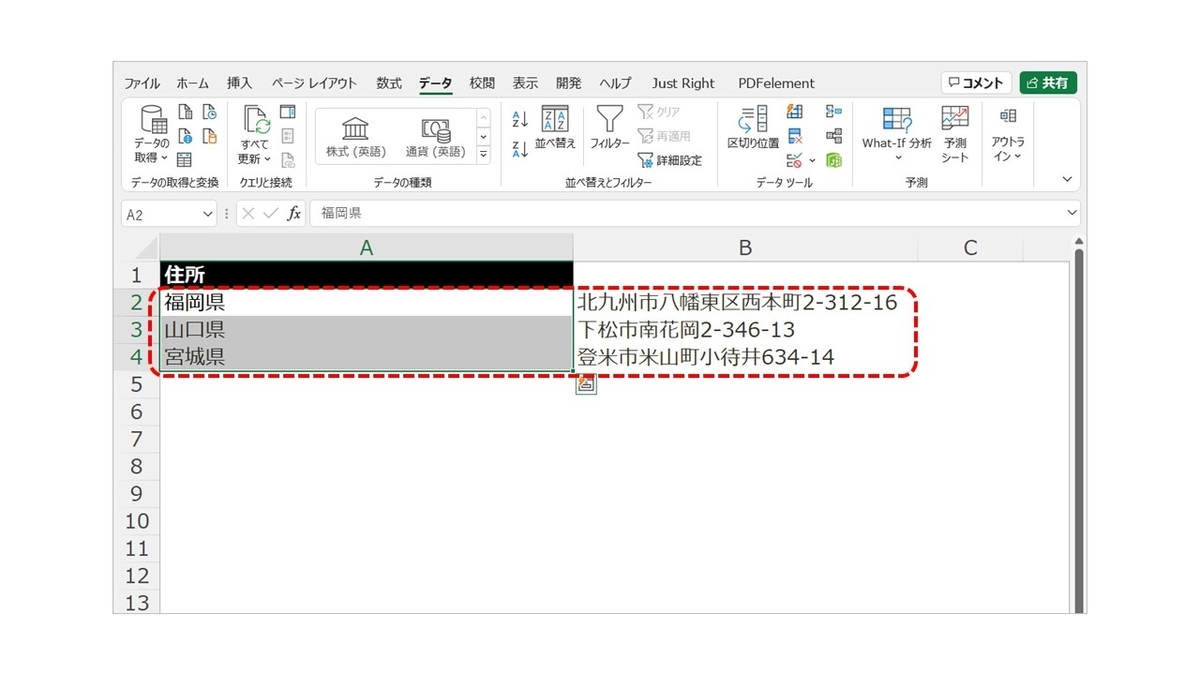Switch to the 挿入 tab
1200x675 pixels.
240,83
